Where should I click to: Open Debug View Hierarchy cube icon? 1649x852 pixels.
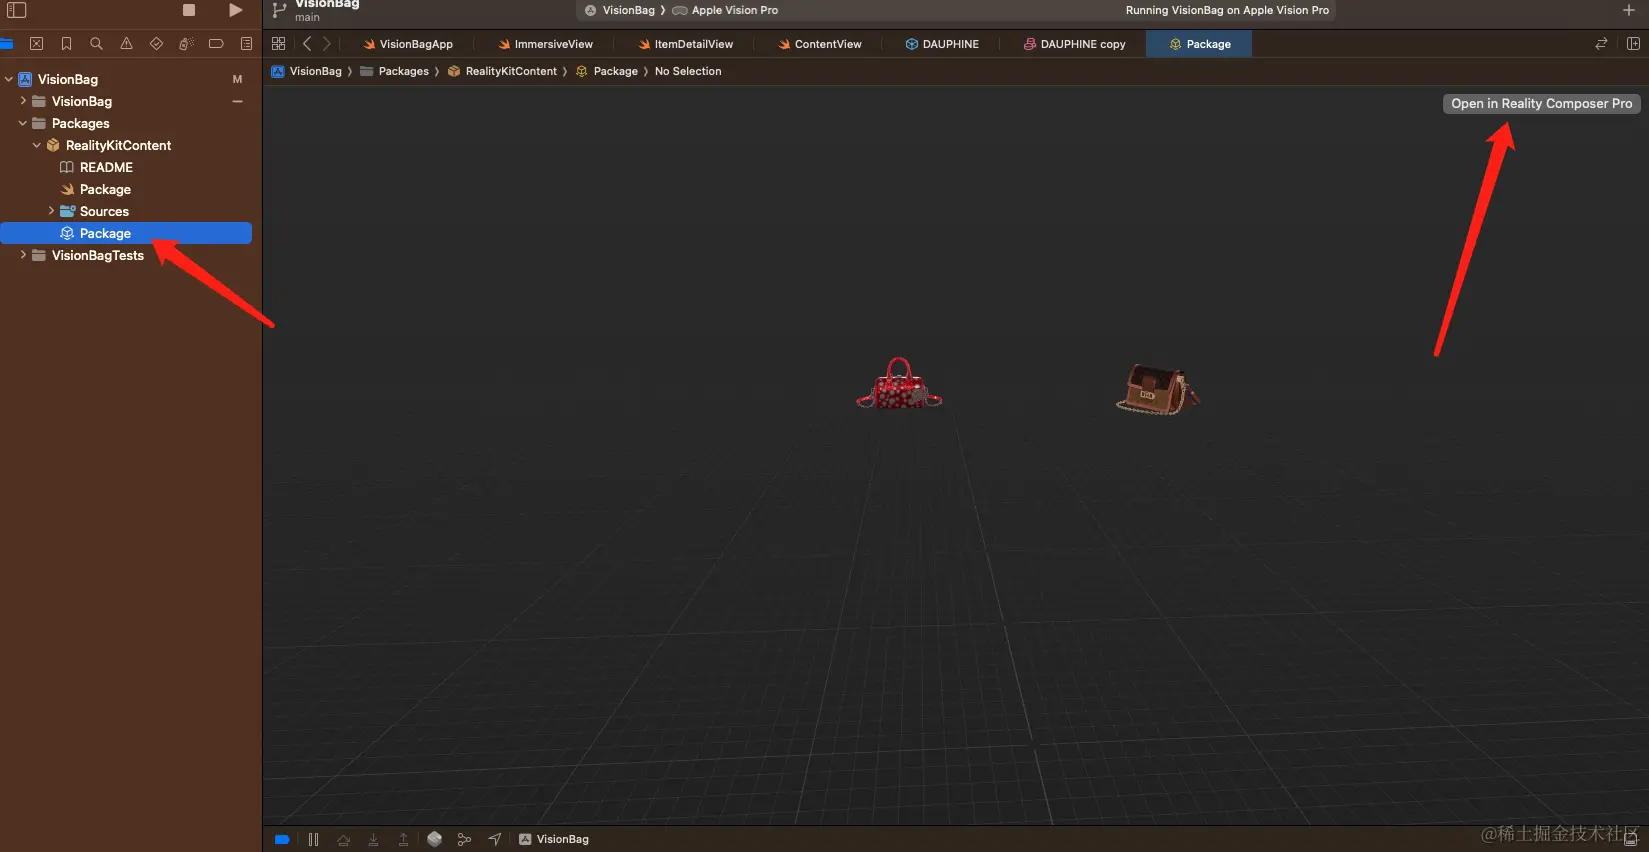[434, 839]
